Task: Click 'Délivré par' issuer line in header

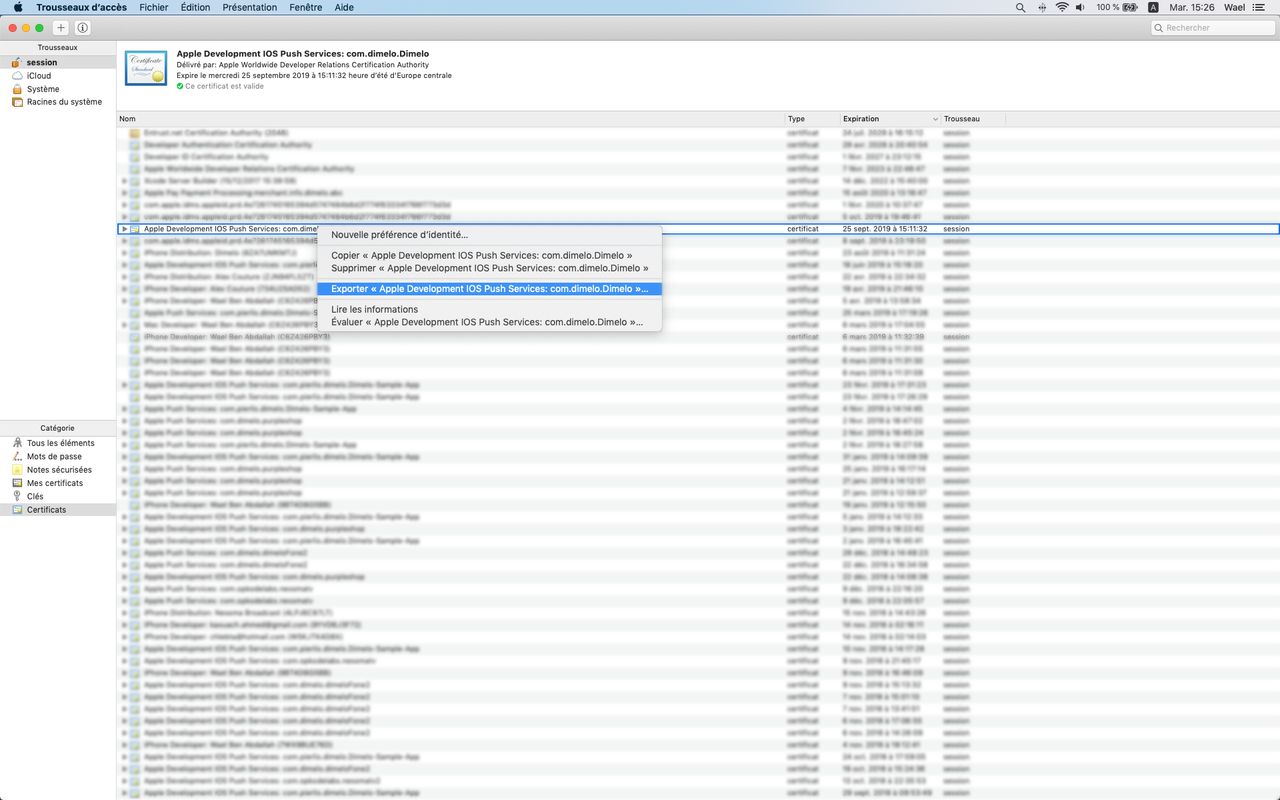Action: 303,64
